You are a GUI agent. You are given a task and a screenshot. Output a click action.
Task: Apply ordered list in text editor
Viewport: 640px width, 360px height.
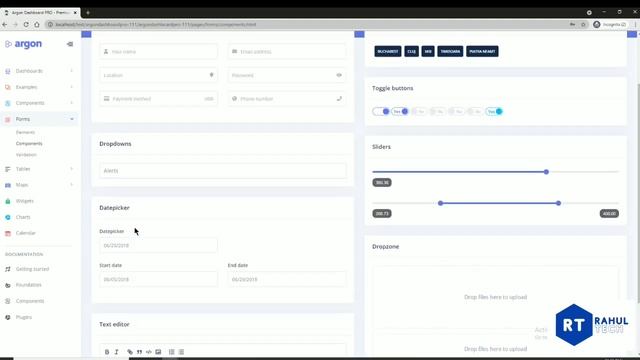(171, 352)
